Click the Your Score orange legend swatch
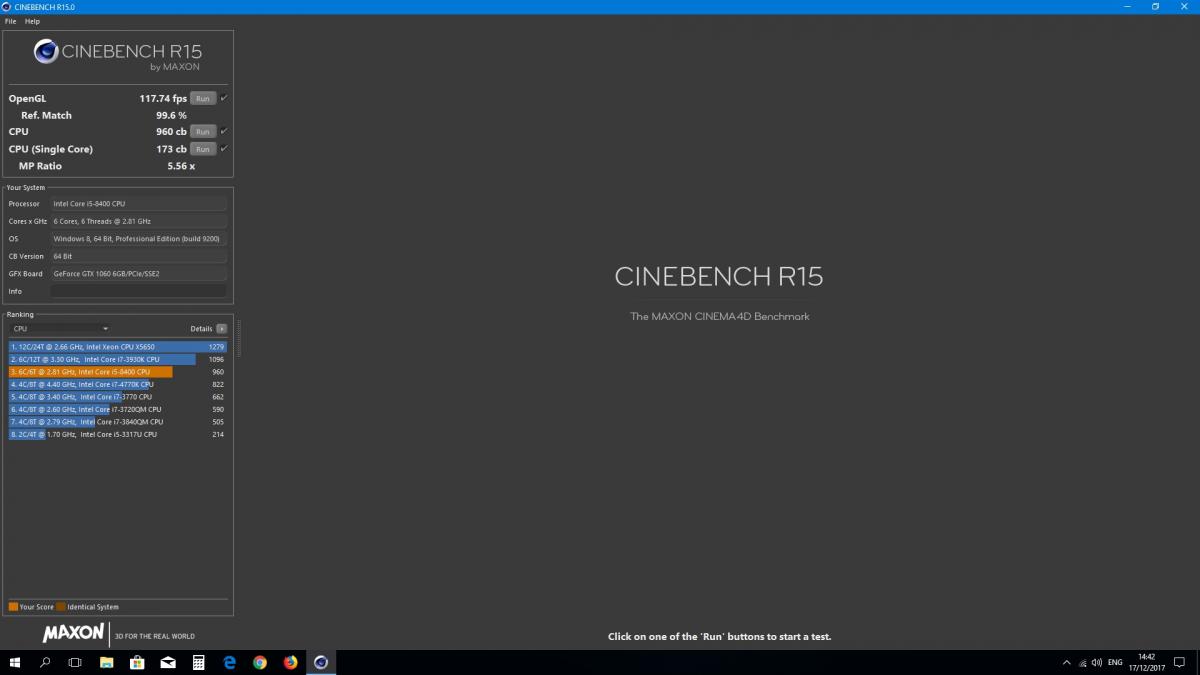Image resolution: width=1200 pixels, height=675 pixels. point(13,606)
